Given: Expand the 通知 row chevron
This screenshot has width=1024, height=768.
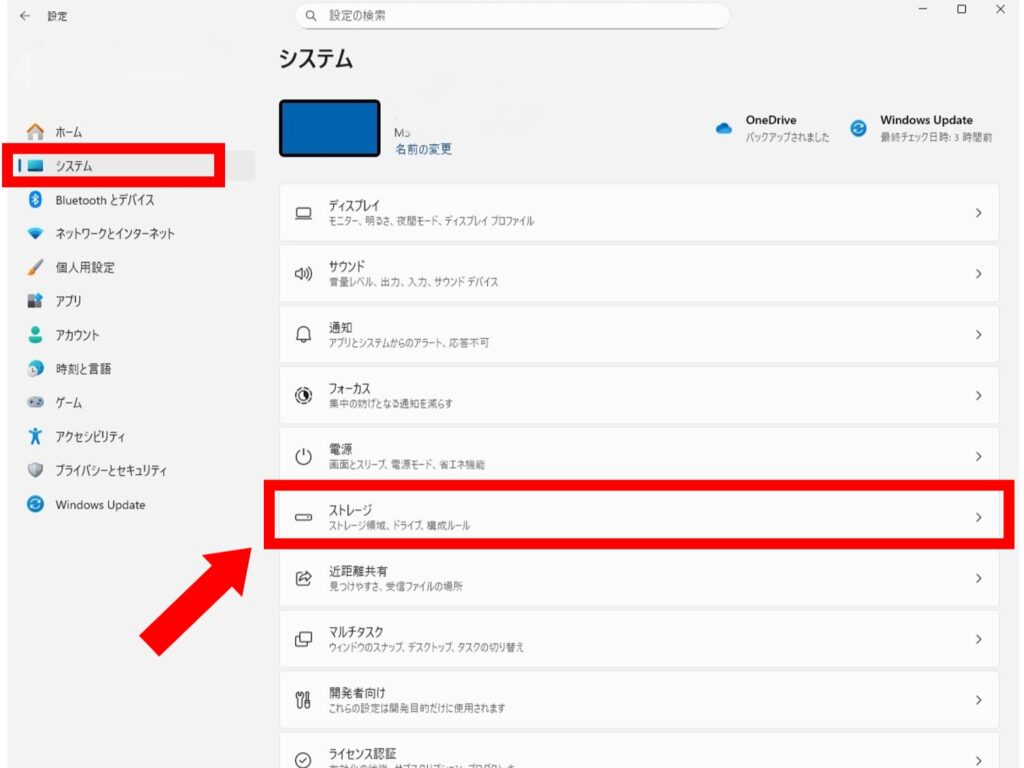Looking at the screenshot, I should pos(978,334).
